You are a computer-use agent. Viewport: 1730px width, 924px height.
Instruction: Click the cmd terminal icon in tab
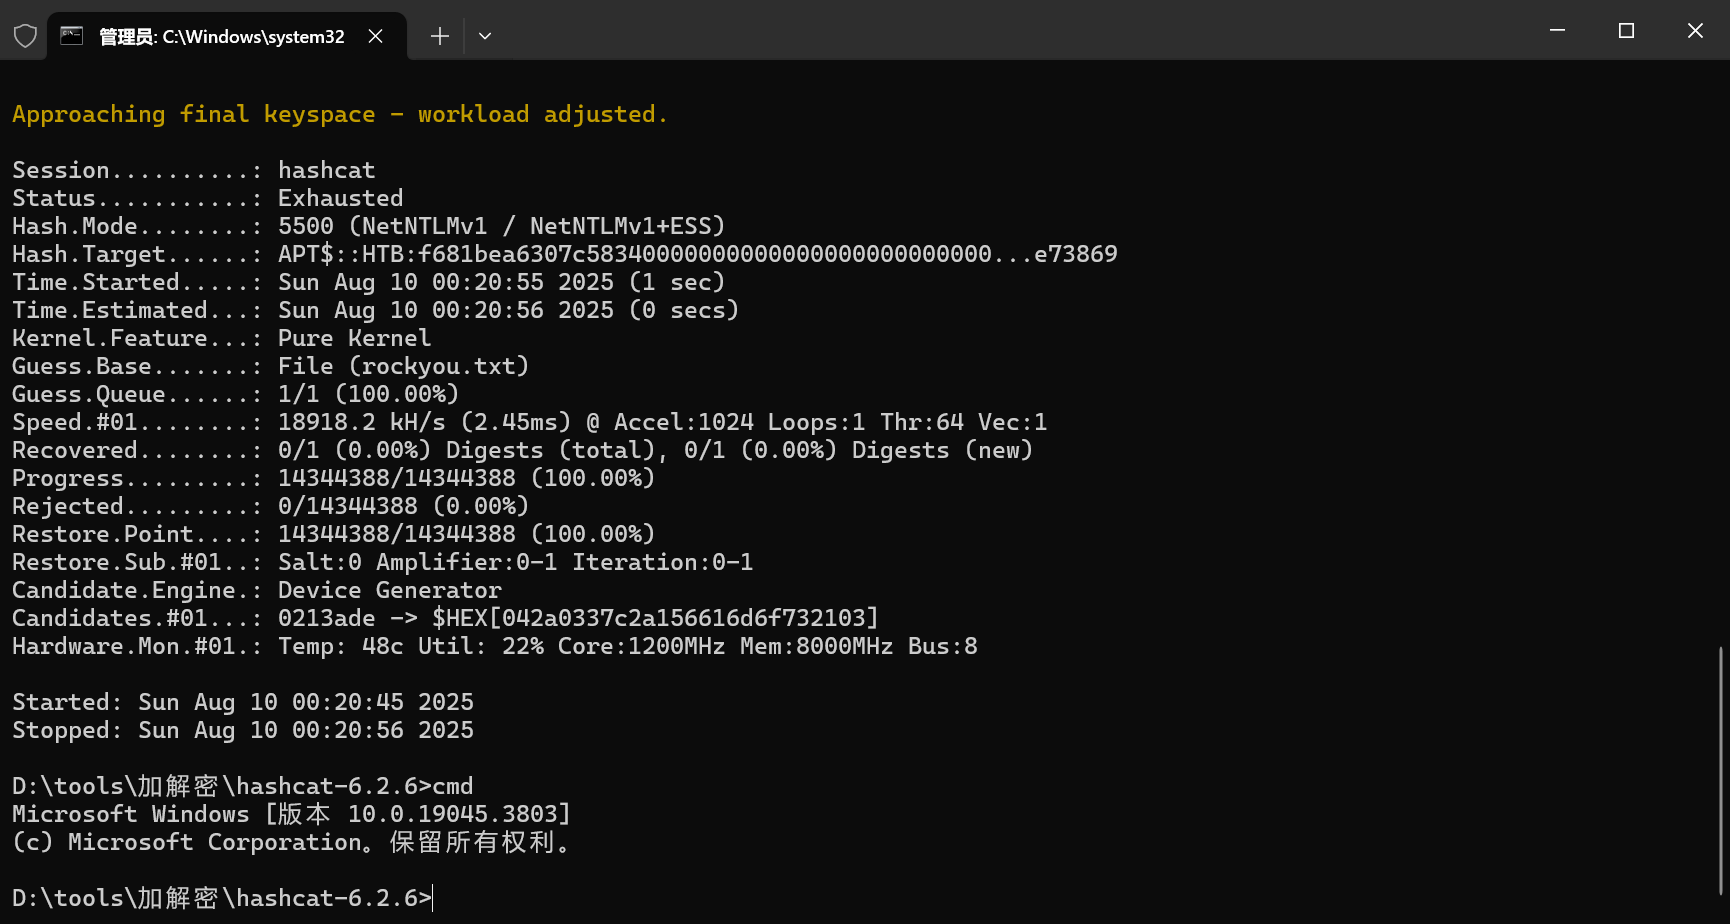click(72, 36)
